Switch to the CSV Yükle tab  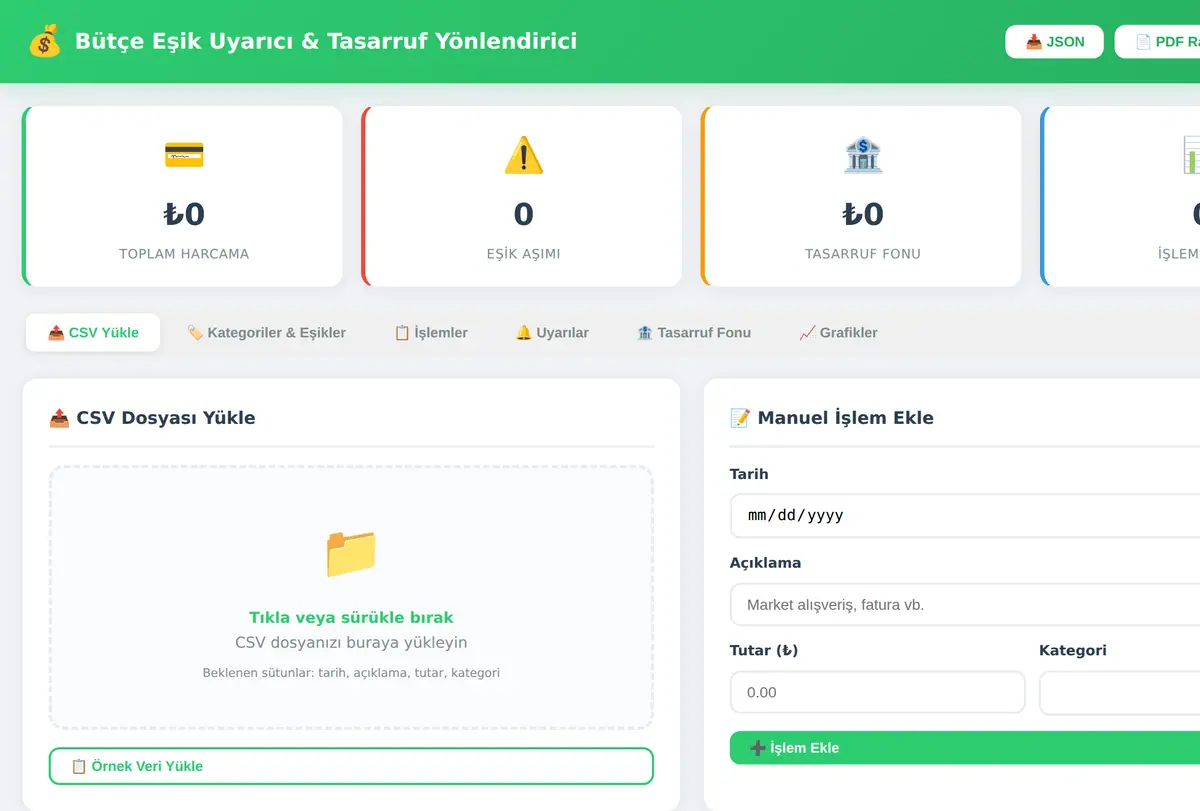pos(93,333)
